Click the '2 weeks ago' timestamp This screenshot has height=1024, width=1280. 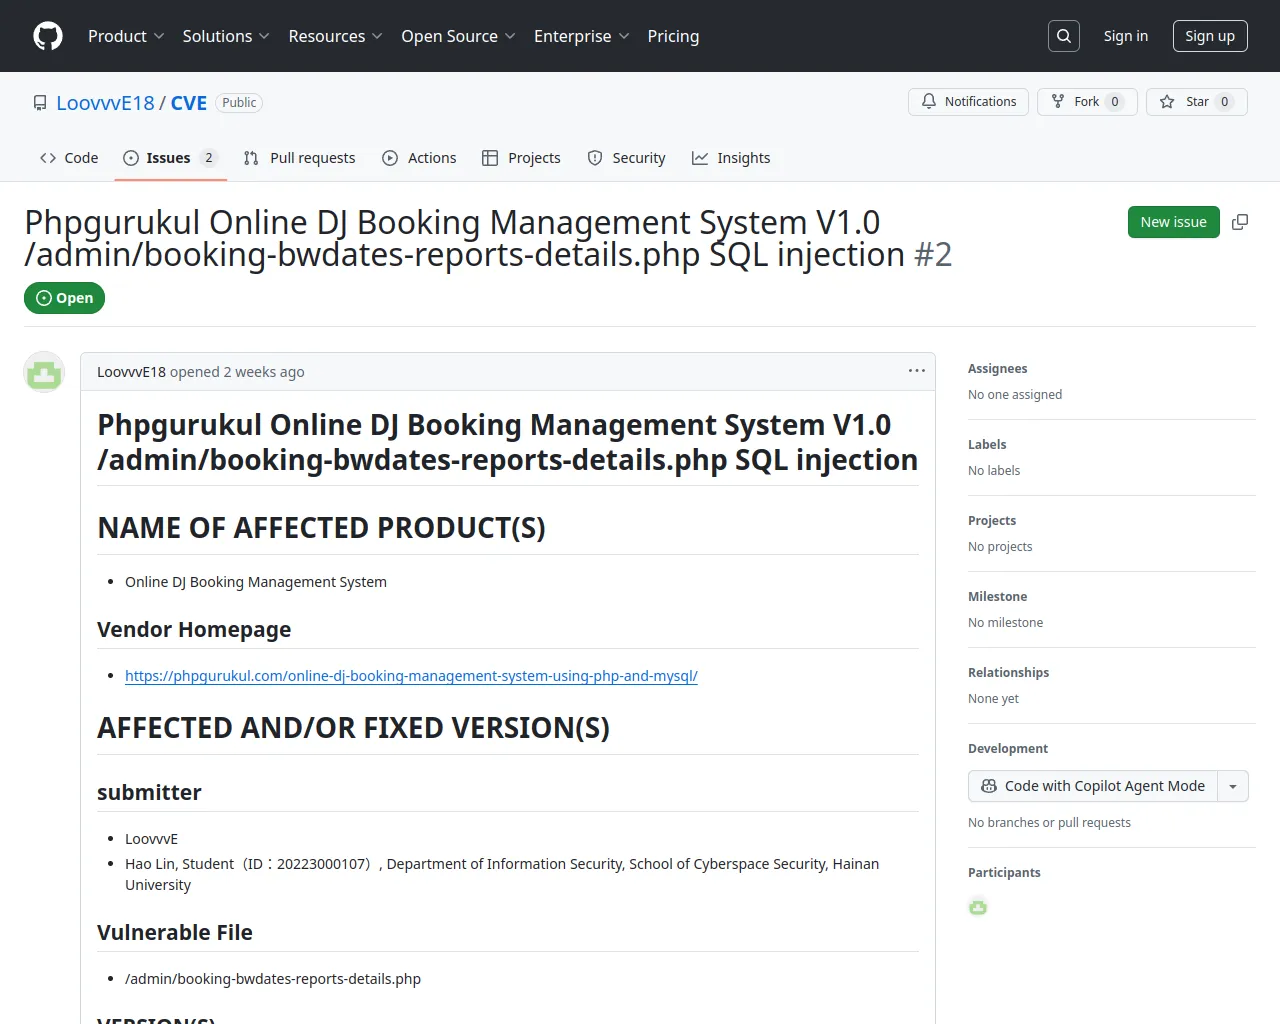click(264, 372)
